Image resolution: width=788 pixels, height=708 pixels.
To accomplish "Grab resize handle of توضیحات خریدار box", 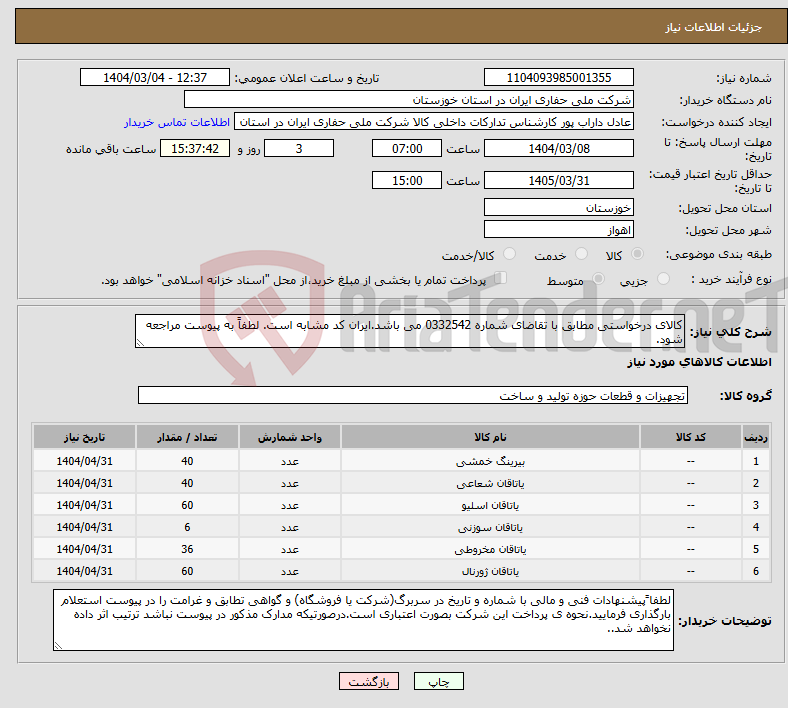I will tap(60, 645).
